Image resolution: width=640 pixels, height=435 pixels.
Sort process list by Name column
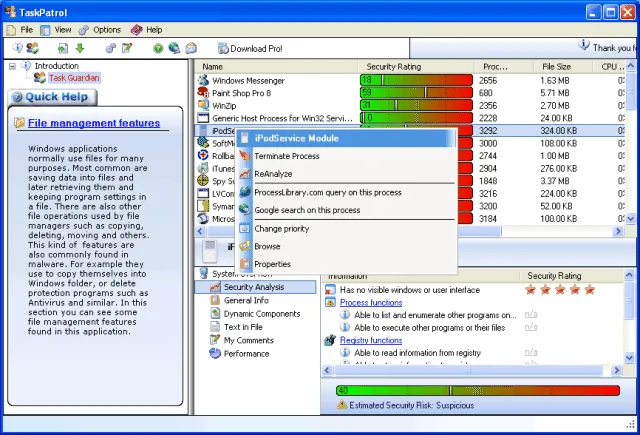276,67
